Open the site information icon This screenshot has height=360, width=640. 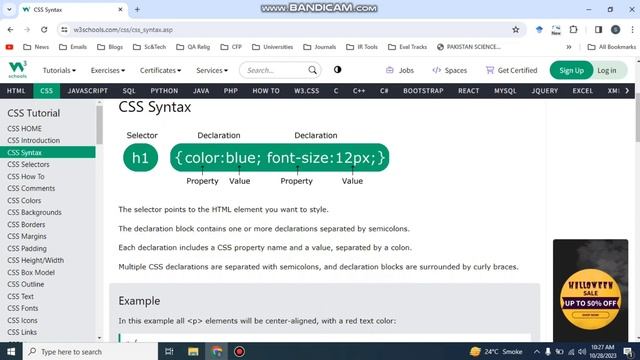pos(64,29)
